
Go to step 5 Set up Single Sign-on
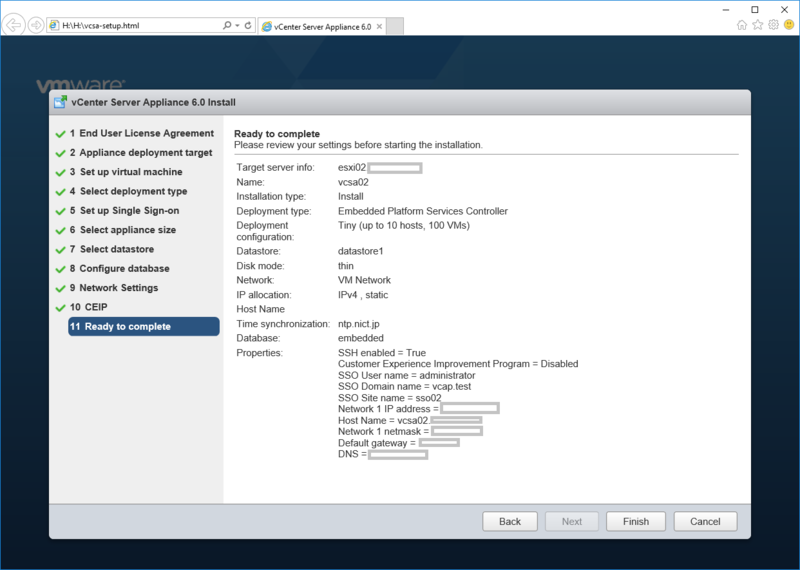pos(124,211)
